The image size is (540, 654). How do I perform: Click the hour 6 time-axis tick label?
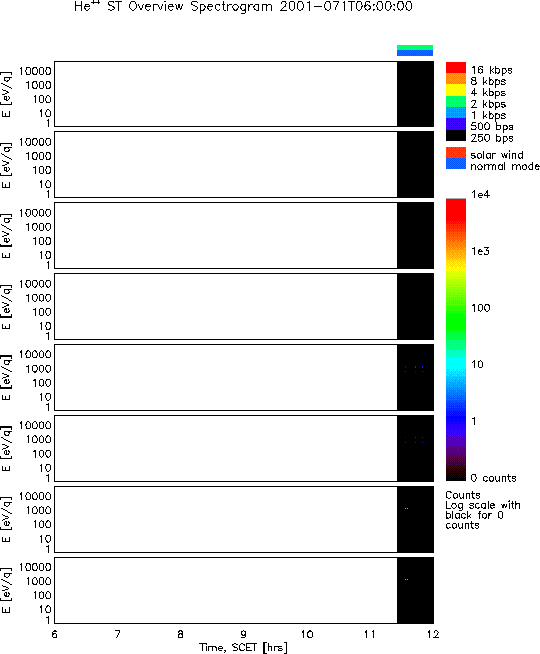point(55,634)
